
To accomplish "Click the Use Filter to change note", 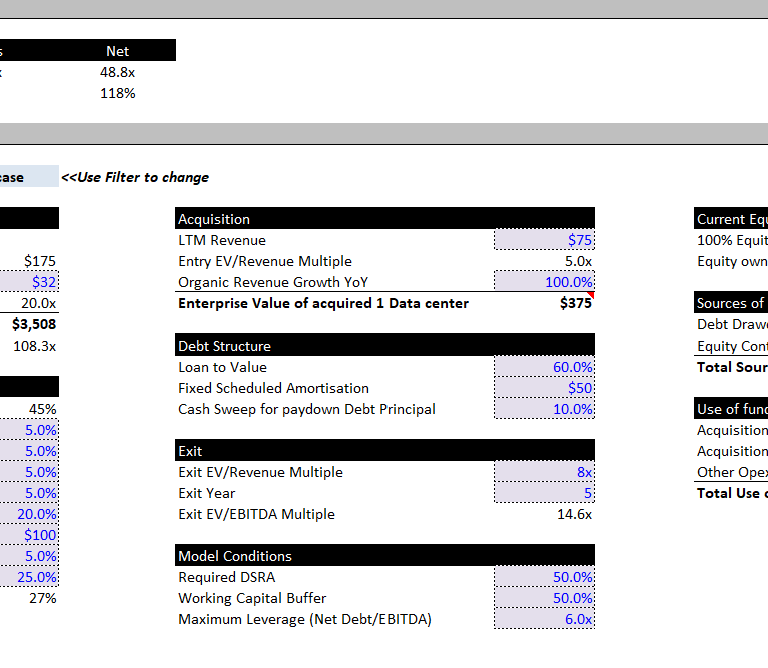I will 135,177.
